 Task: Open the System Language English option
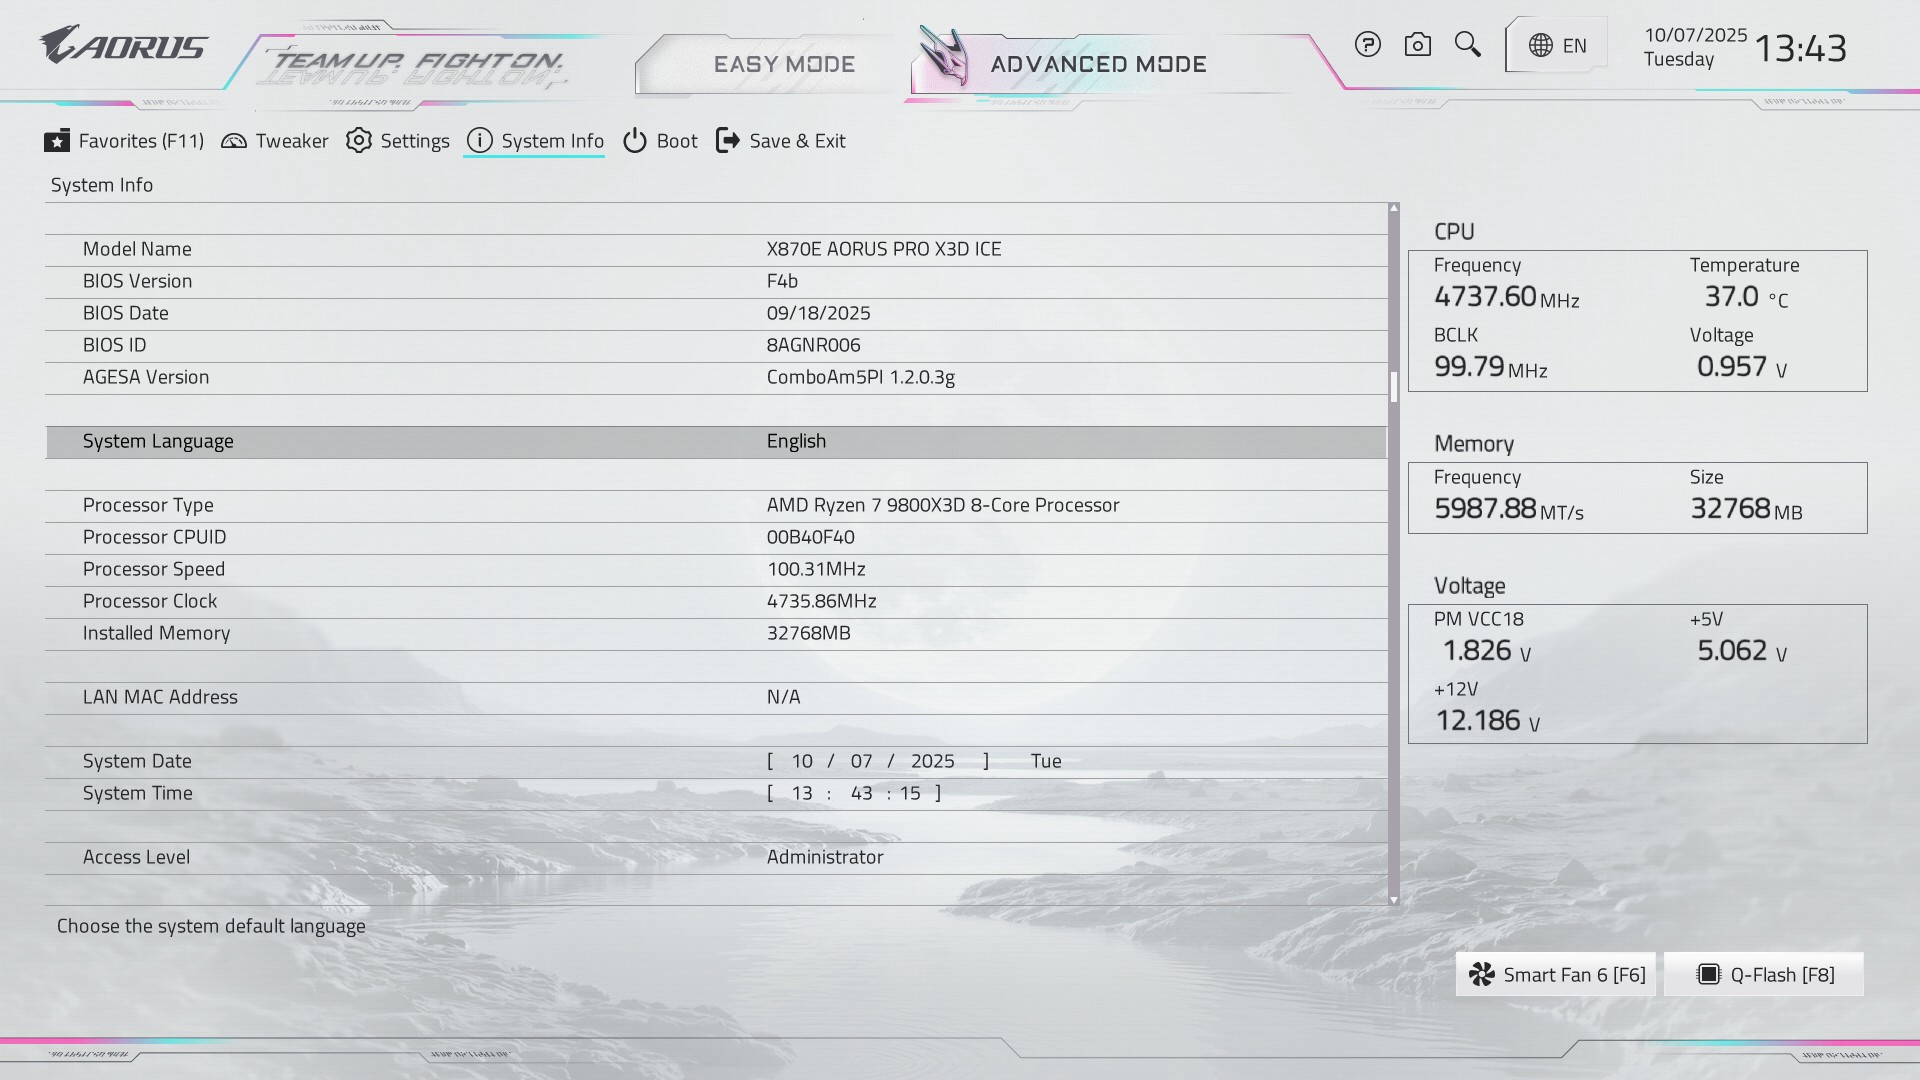796,441
